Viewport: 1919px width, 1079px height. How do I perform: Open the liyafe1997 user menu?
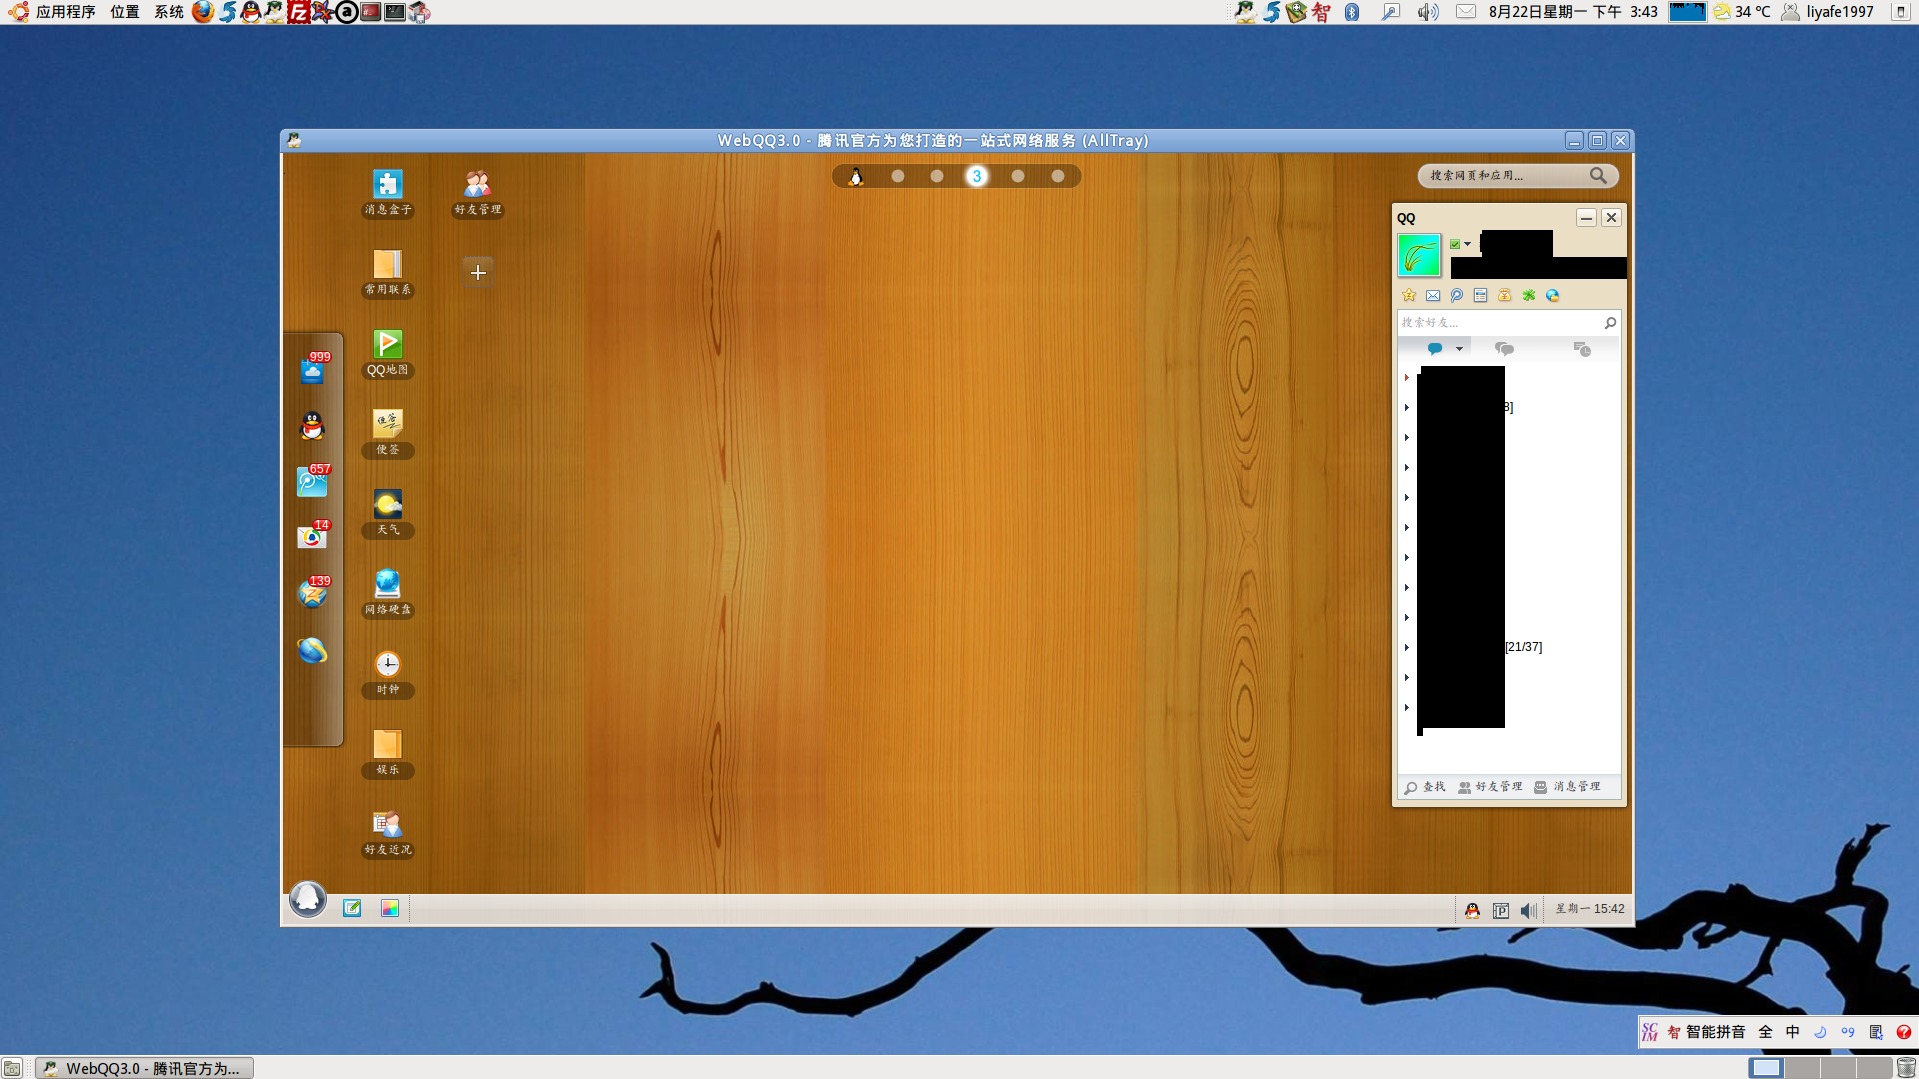pyautogui.click(x=1829, y=12)
